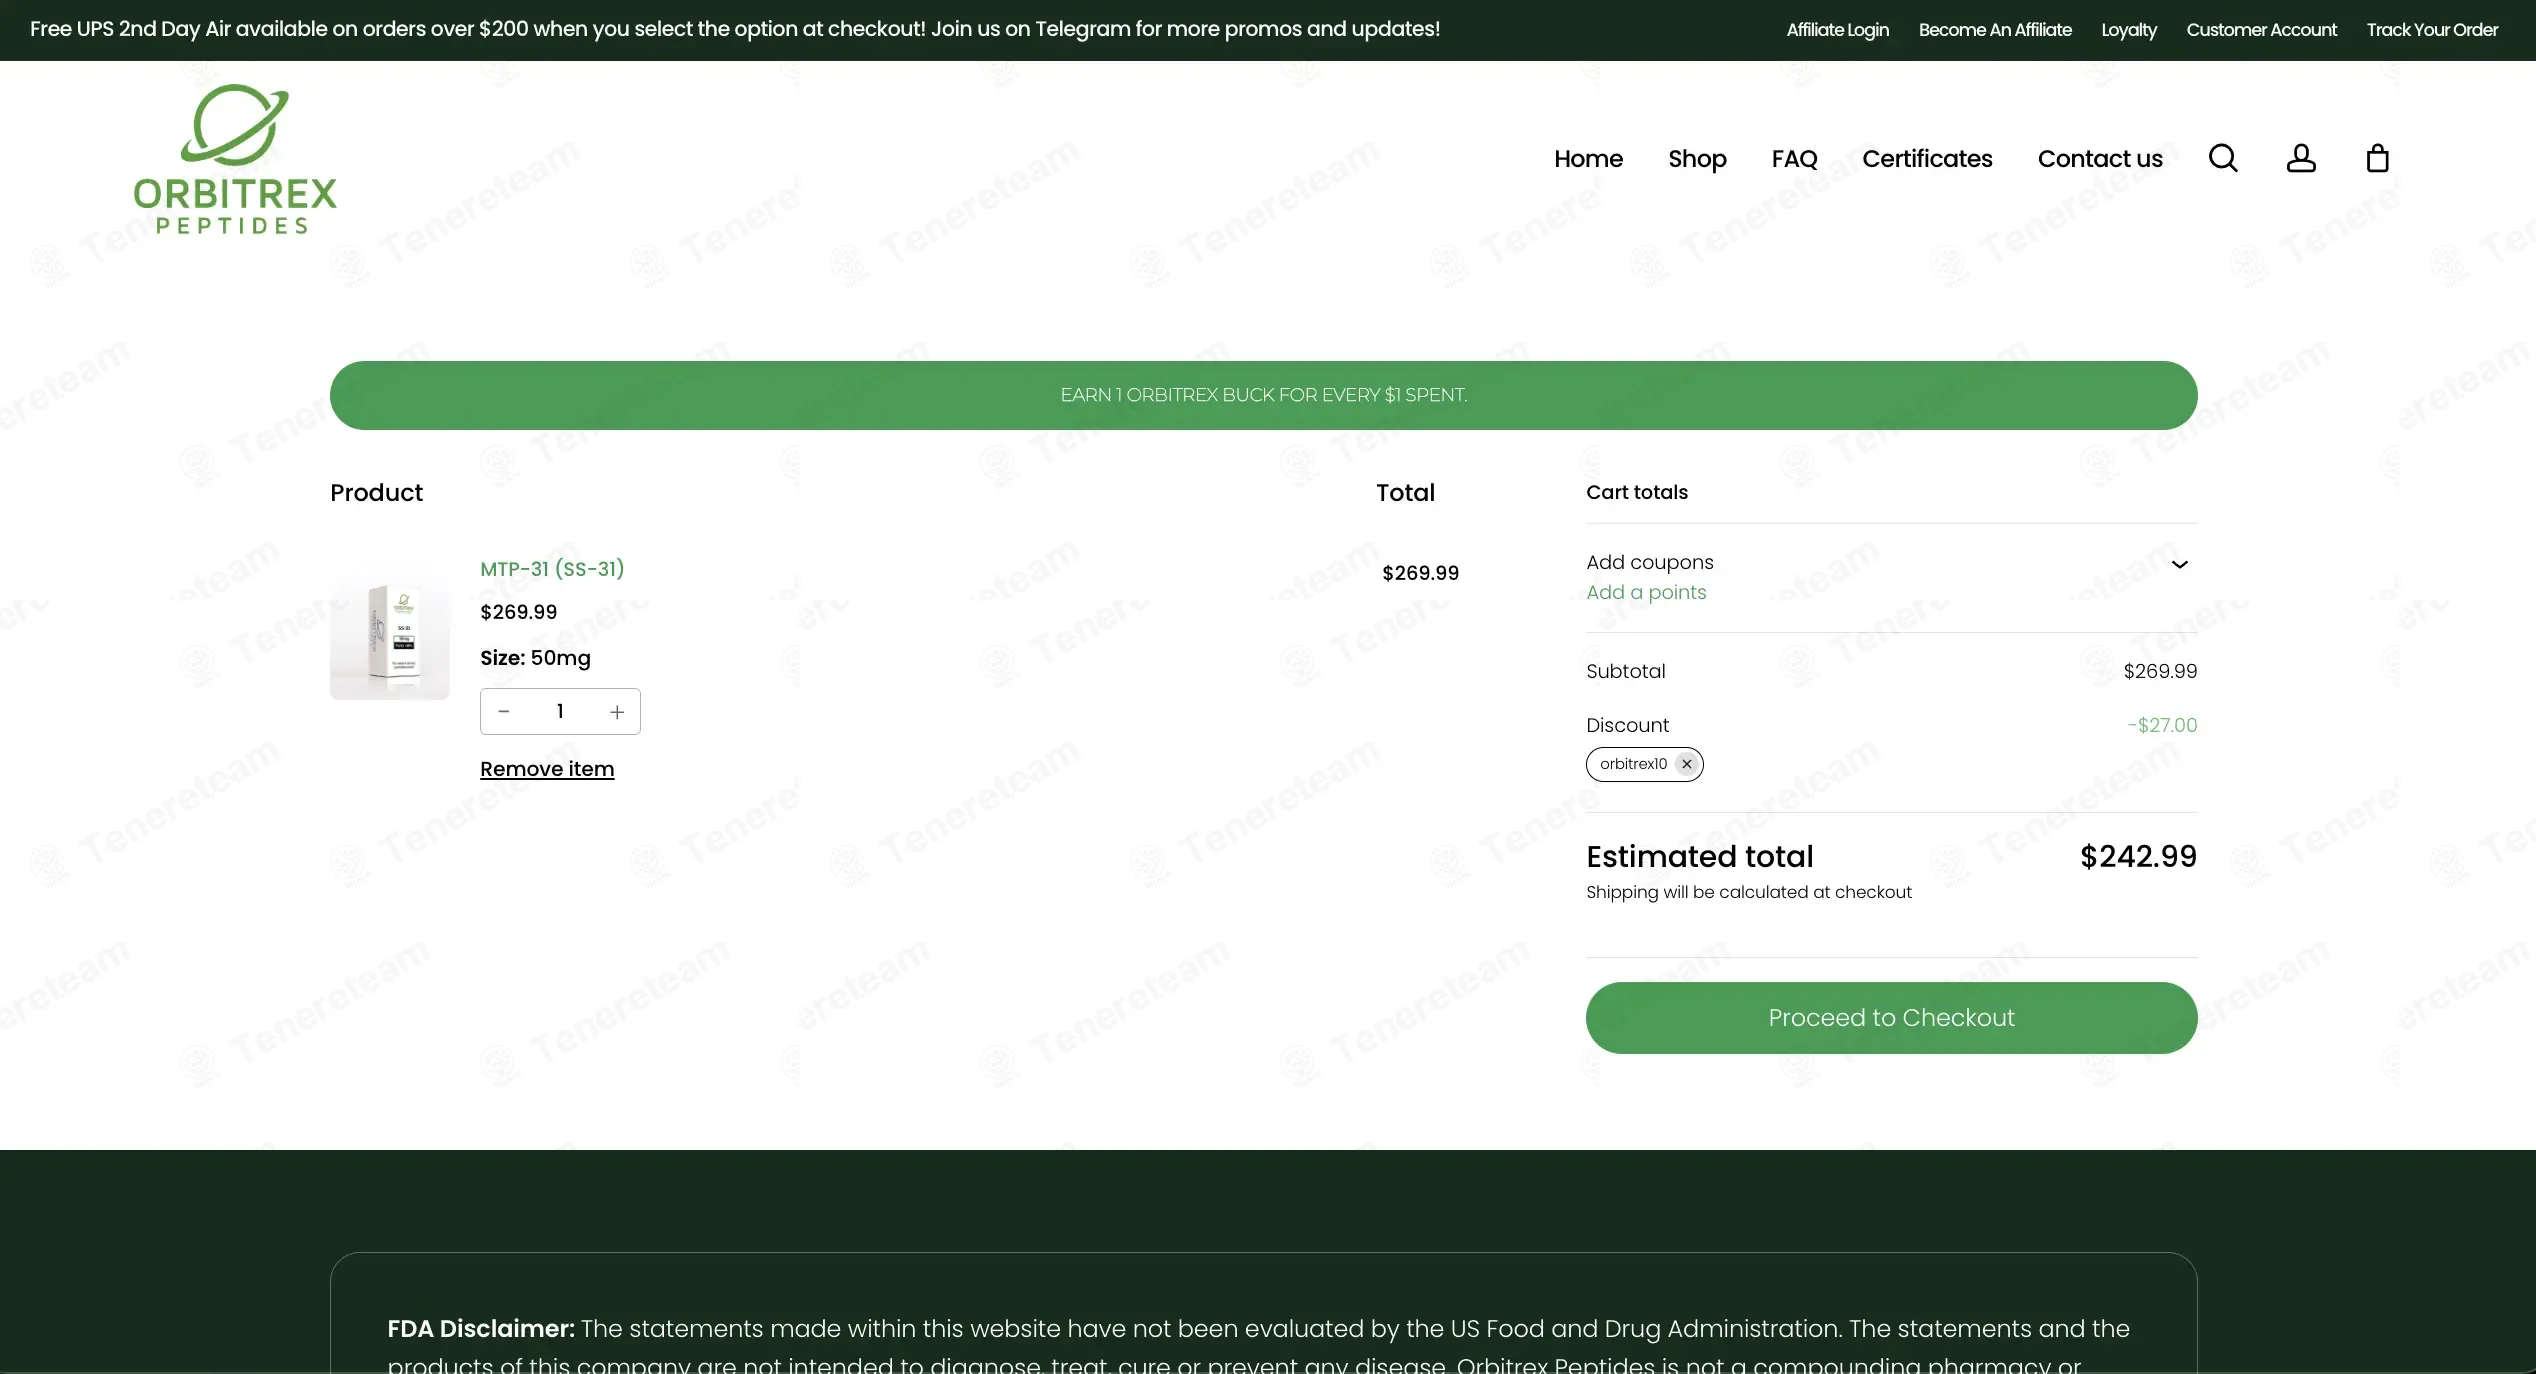Screen dimensions: 2536x1374
Task: Click the Earn 1 Orbitrex Buck banner
Action: click(x=1263, y=395)
